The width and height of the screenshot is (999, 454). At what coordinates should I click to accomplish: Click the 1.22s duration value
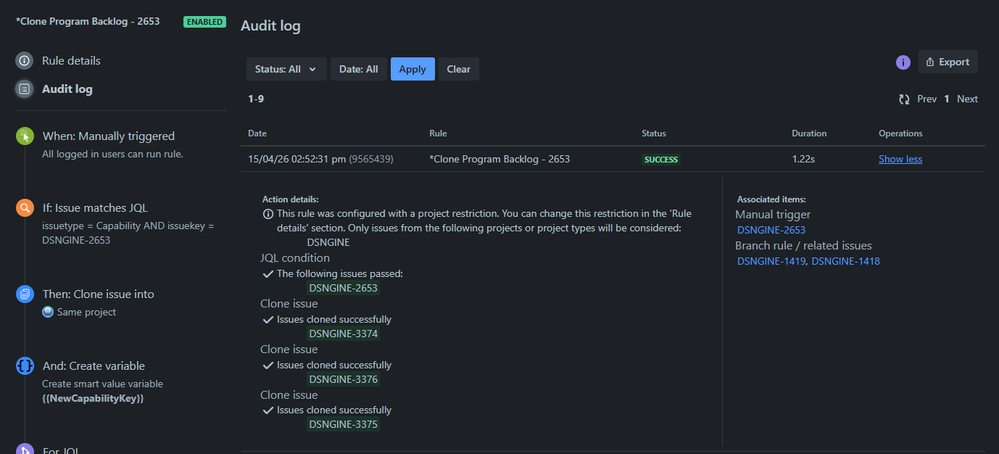803,159
